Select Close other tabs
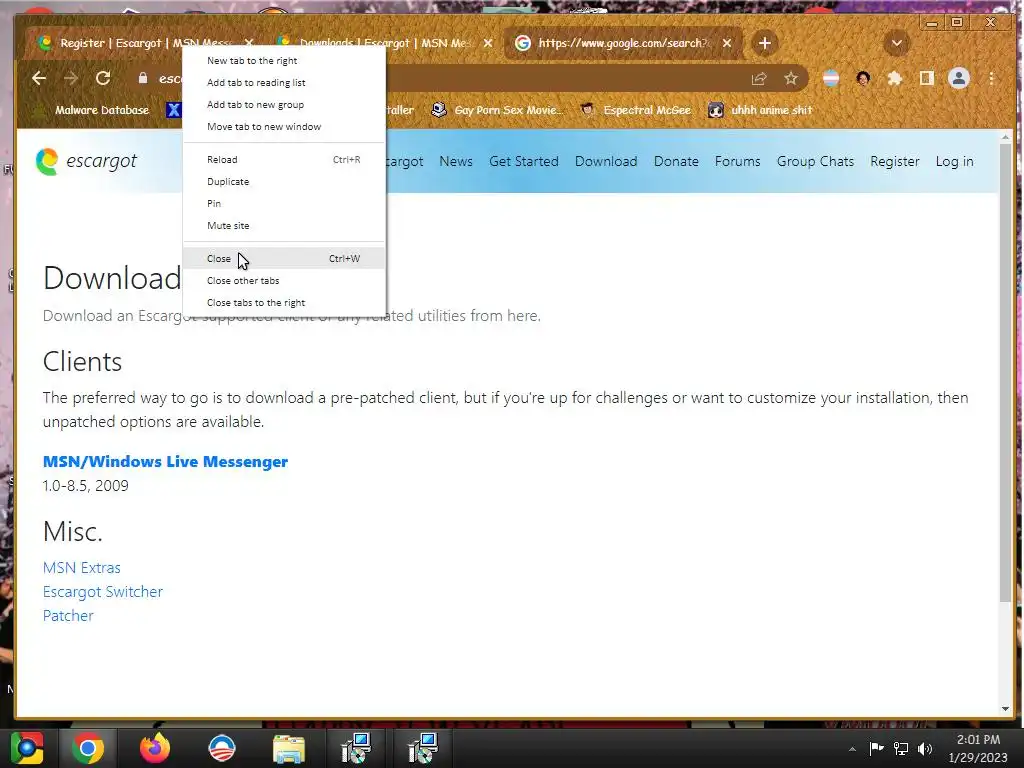This screenshot has height=768, width=1024. tap(284, 281)
